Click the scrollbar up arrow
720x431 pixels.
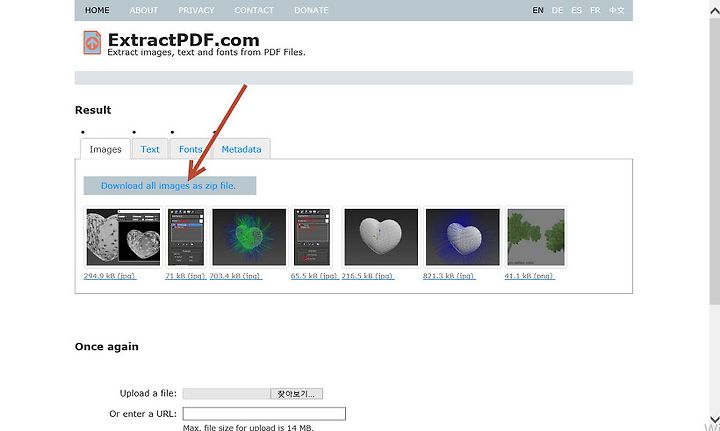(715, 11)
